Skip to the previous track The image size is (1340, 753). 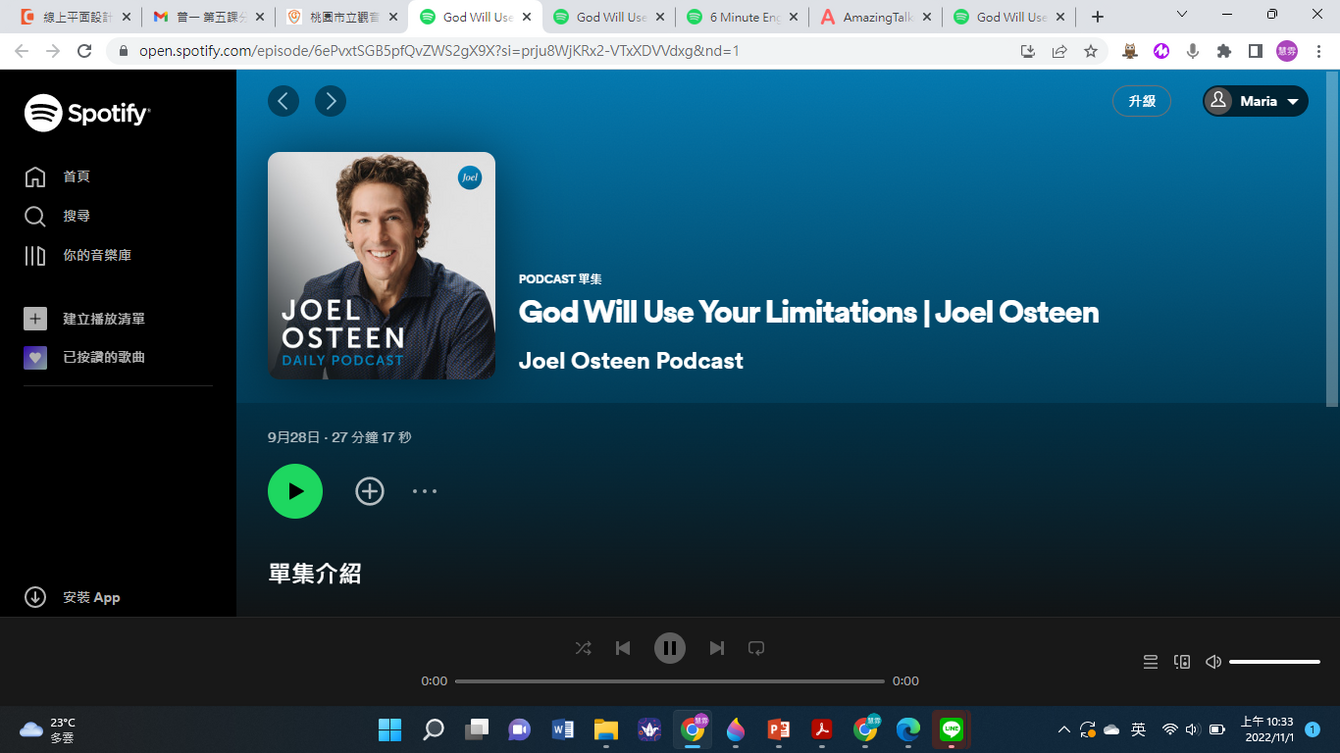(623, 648)
